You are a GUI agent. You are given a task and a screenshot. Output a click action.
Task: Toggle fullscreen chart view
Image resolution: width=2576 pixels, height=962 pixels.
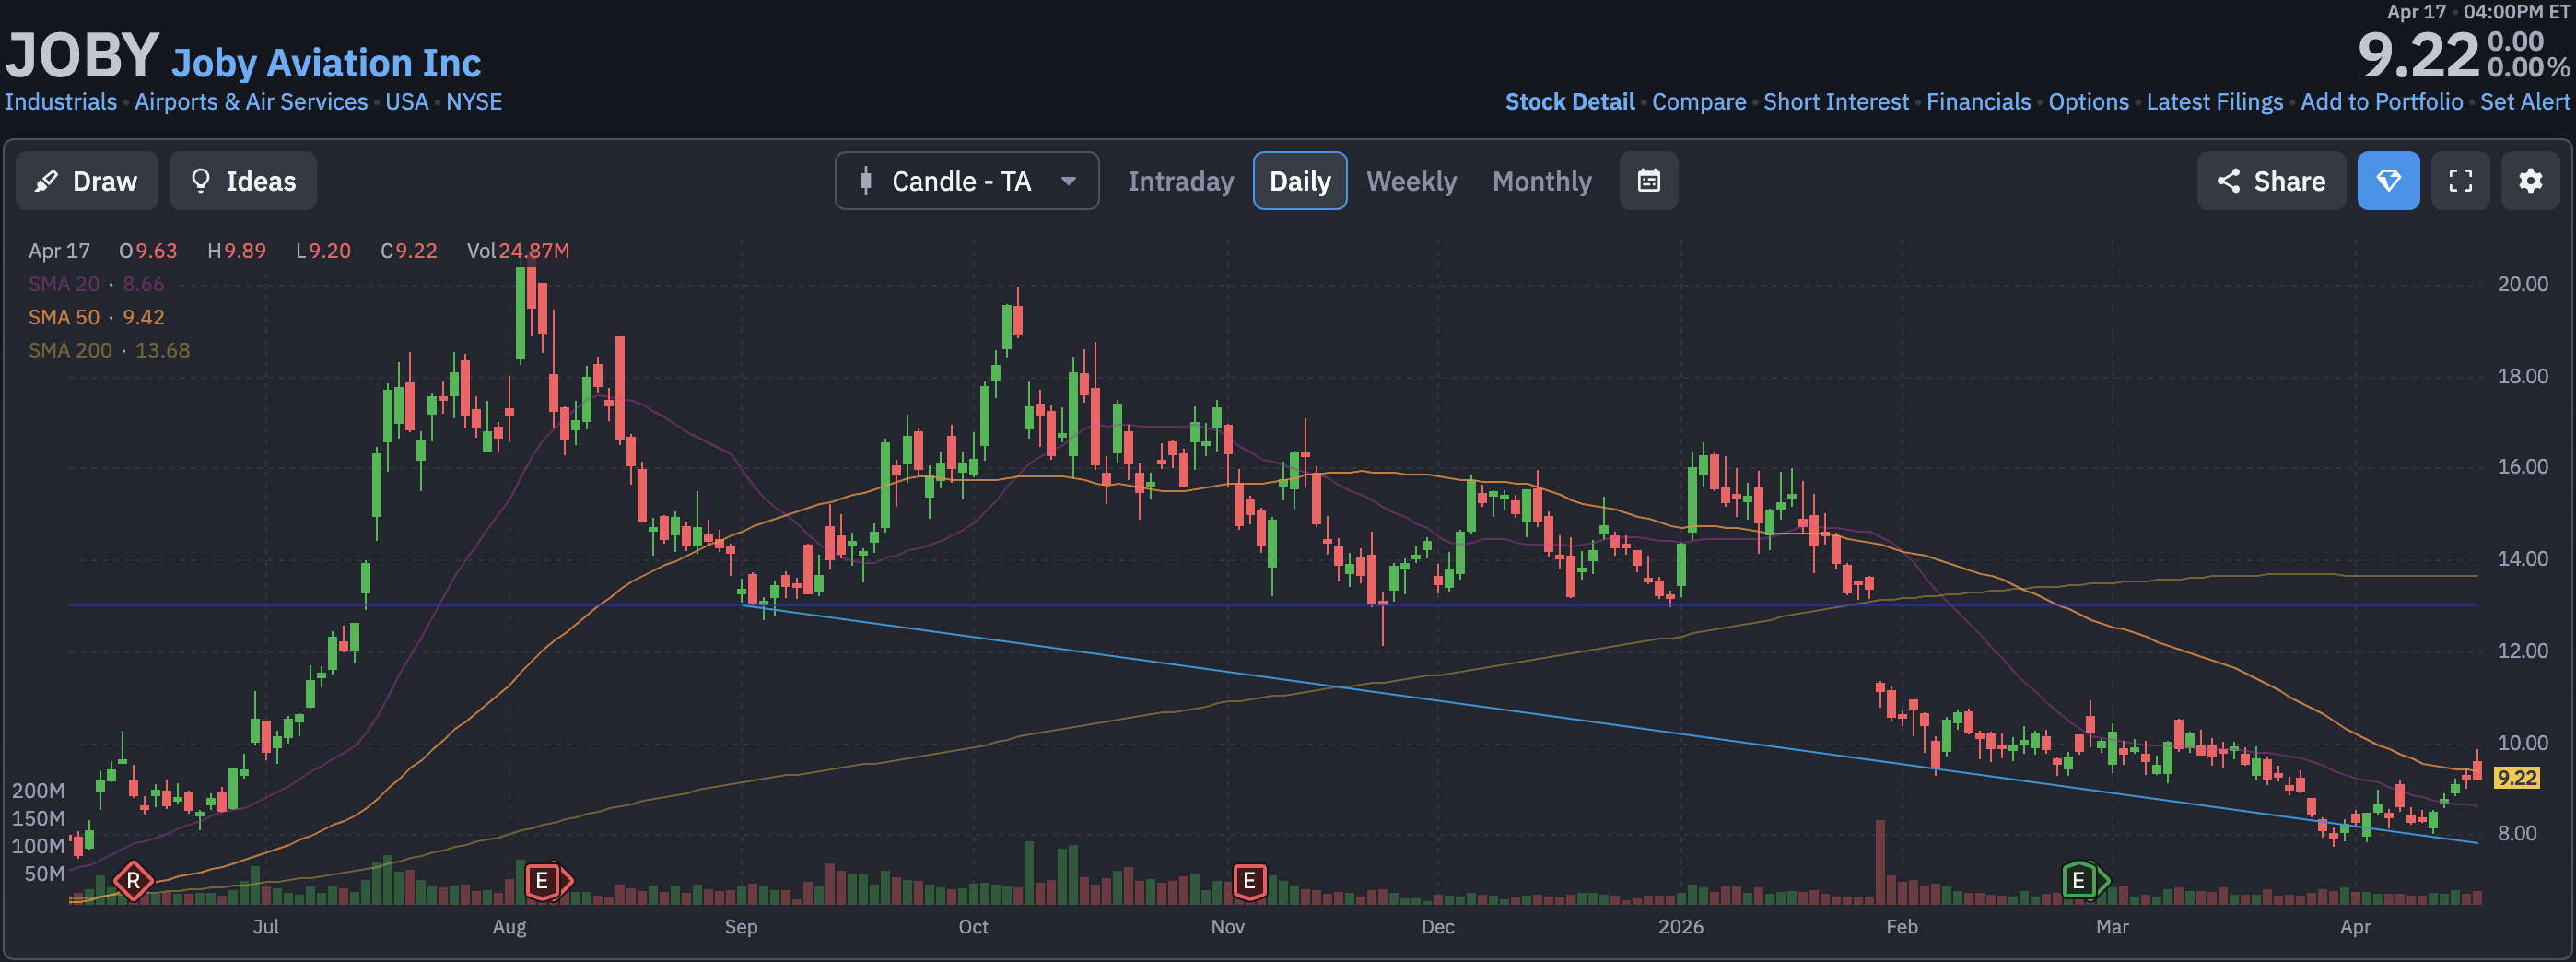(x=2460, y=181)
